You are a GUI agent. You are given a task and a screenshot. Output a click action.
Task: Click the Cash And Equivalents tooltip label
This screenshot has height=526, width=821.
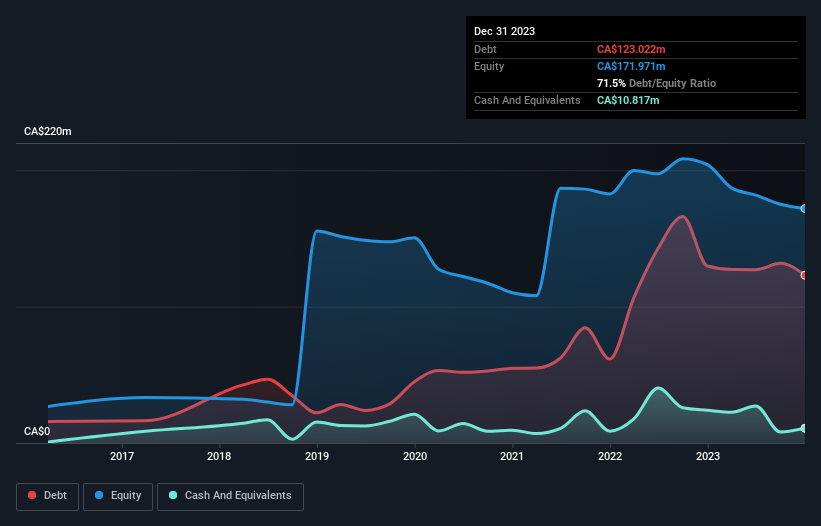point(527,100)
